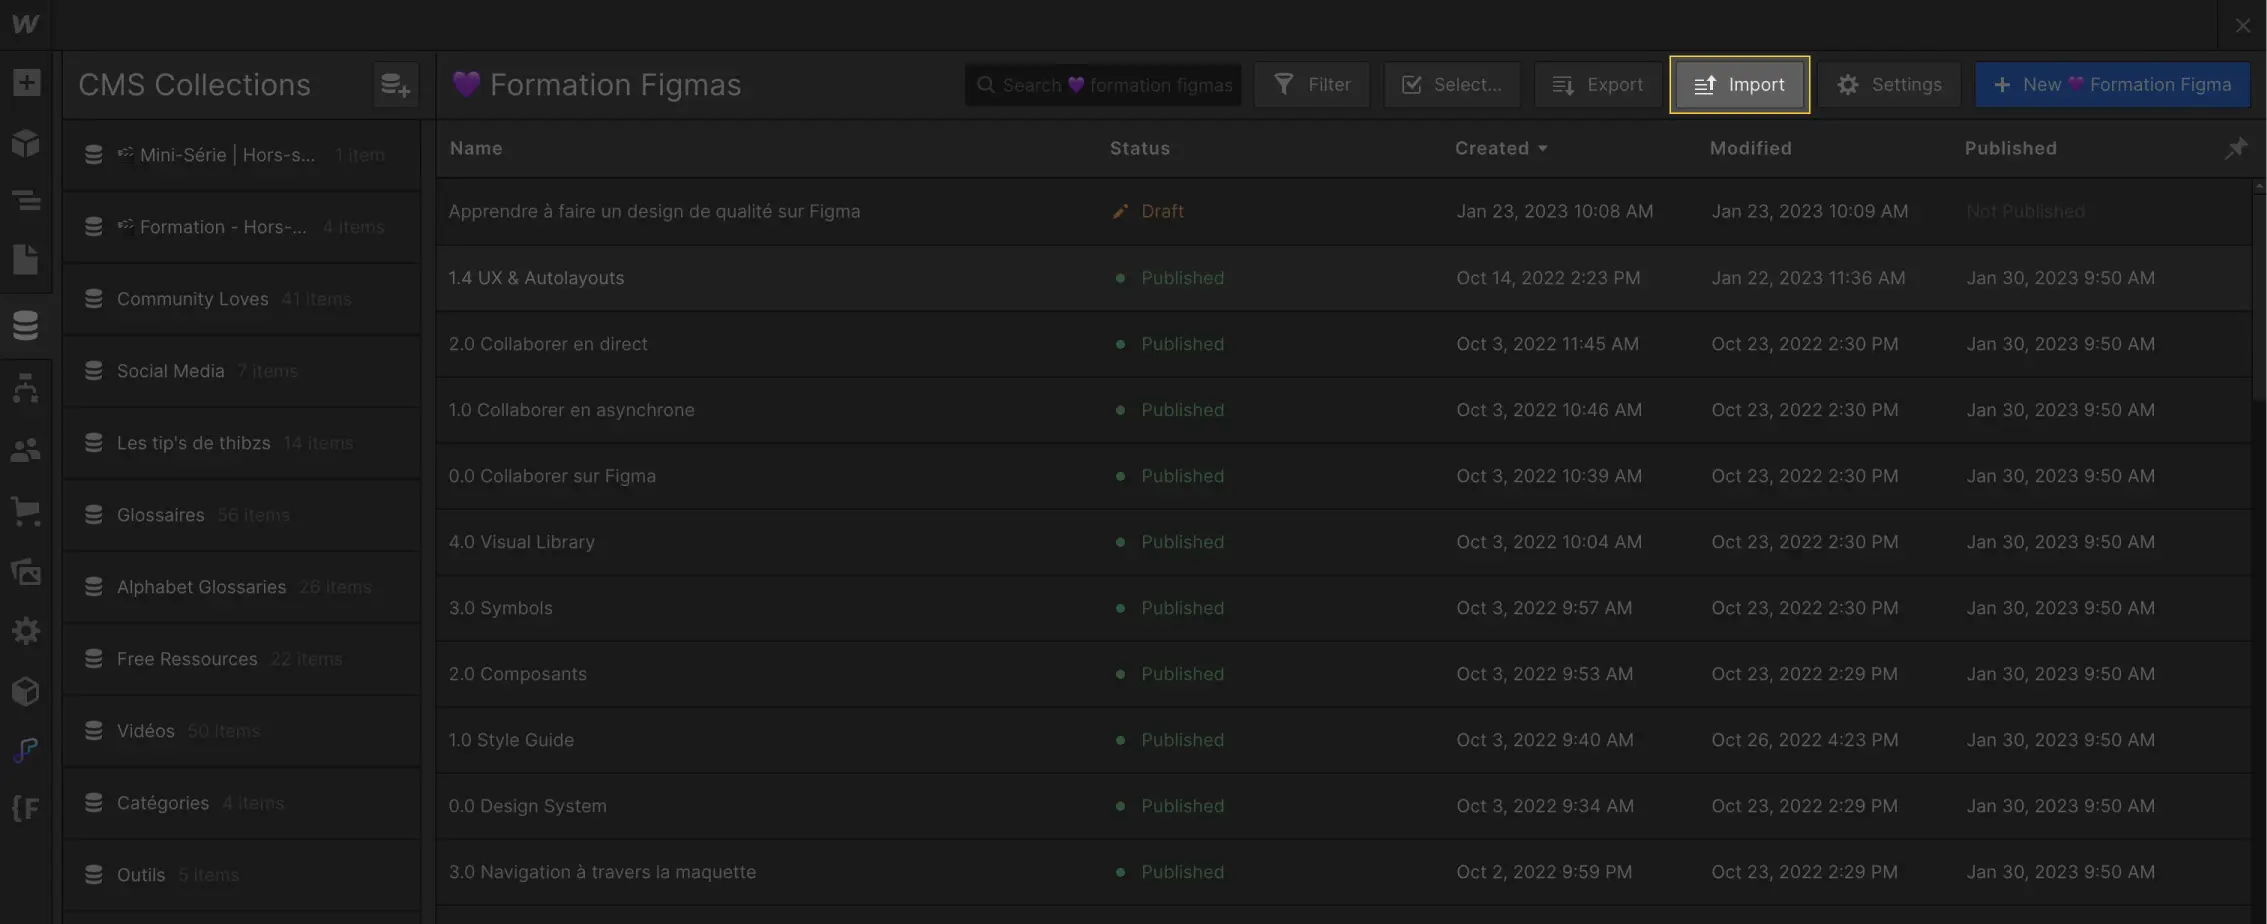Sort items by Name column
Image resolution: width=2267 pixels, height=924 pixels.
(x=476, y=148)
